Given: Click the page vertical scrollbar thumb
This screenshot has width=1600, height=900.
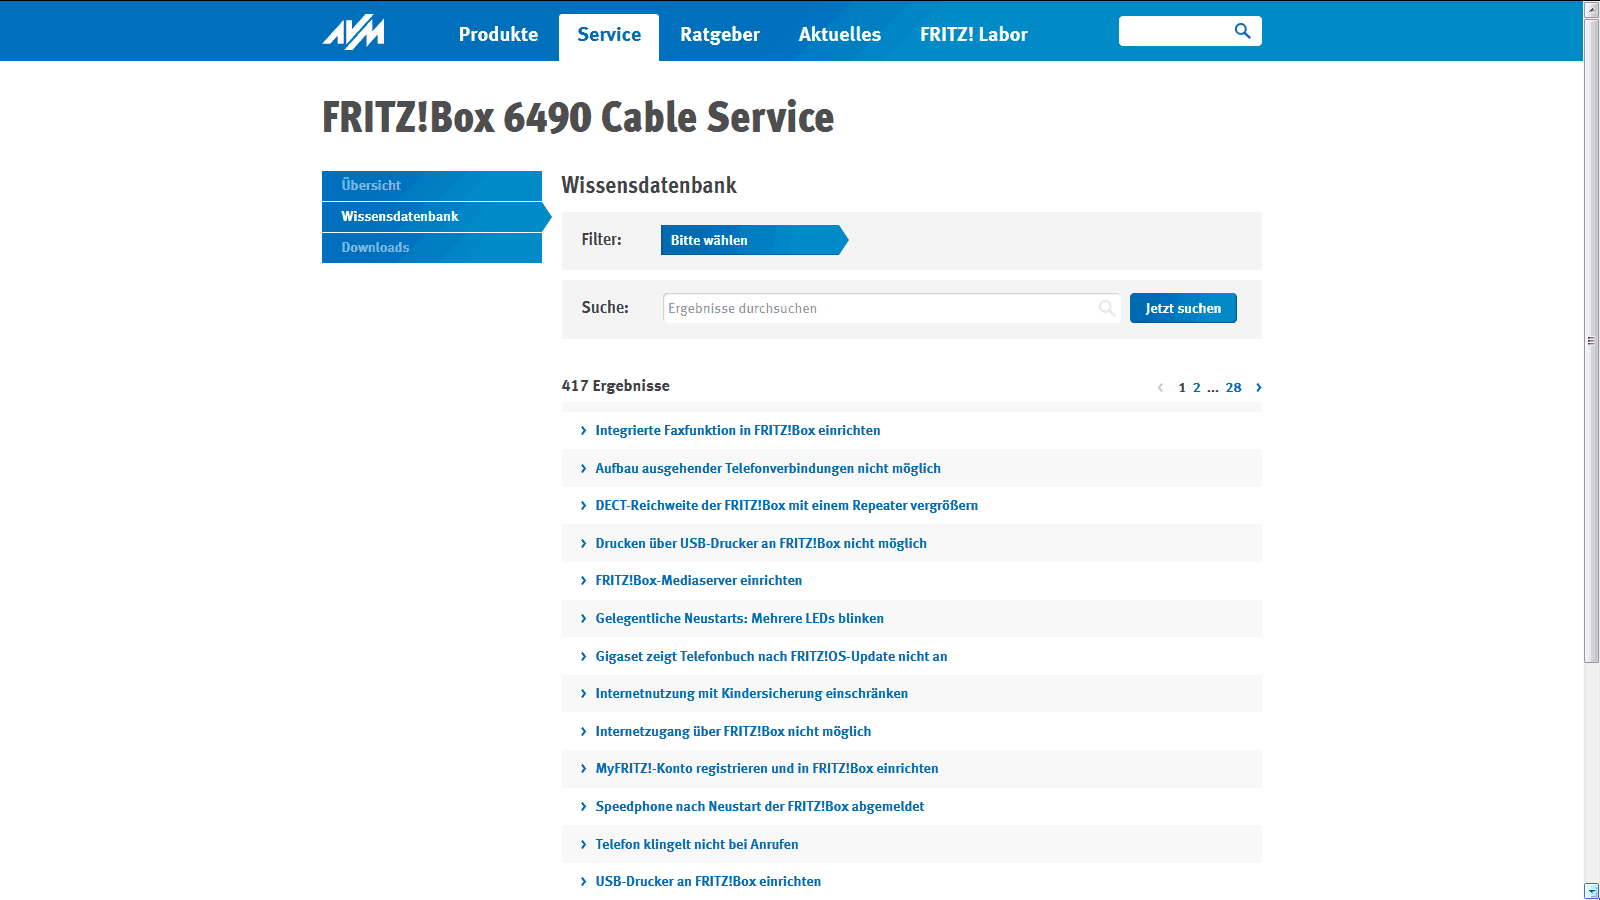Looking at the screenshot, I should tap(1592, 340).
